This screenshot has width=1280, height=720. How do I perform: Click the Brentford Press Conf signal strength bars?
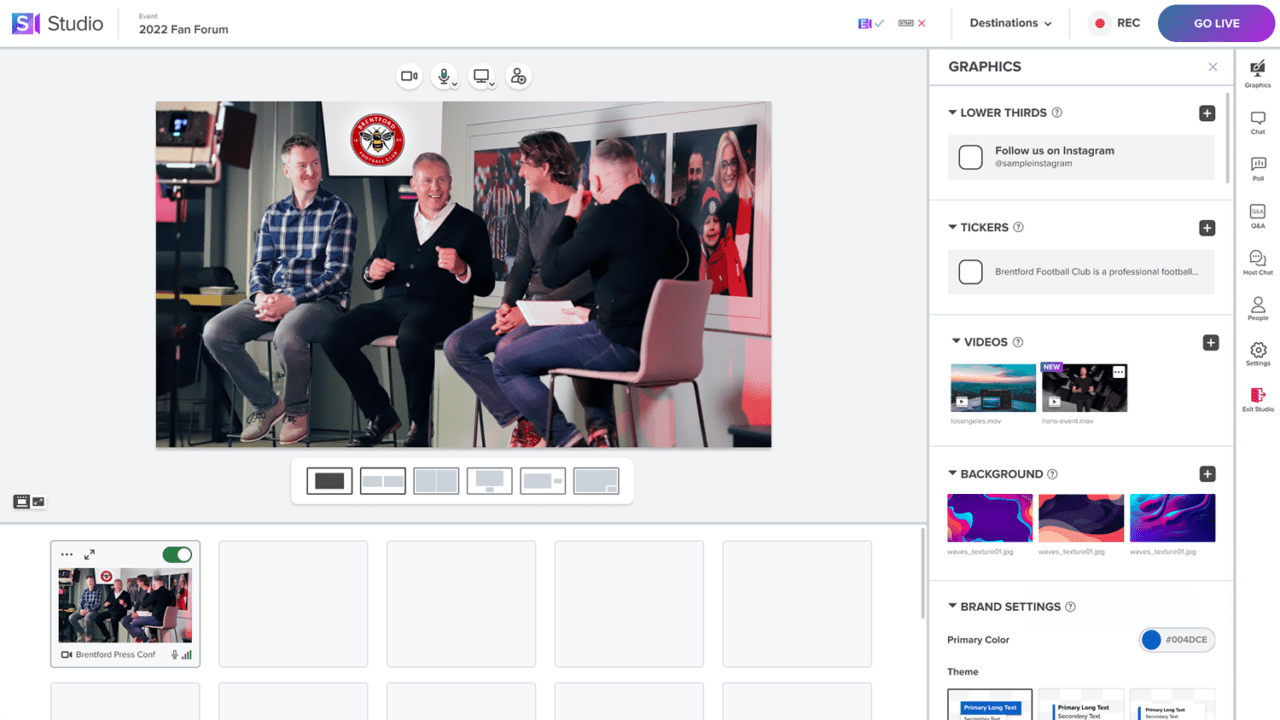187,655
